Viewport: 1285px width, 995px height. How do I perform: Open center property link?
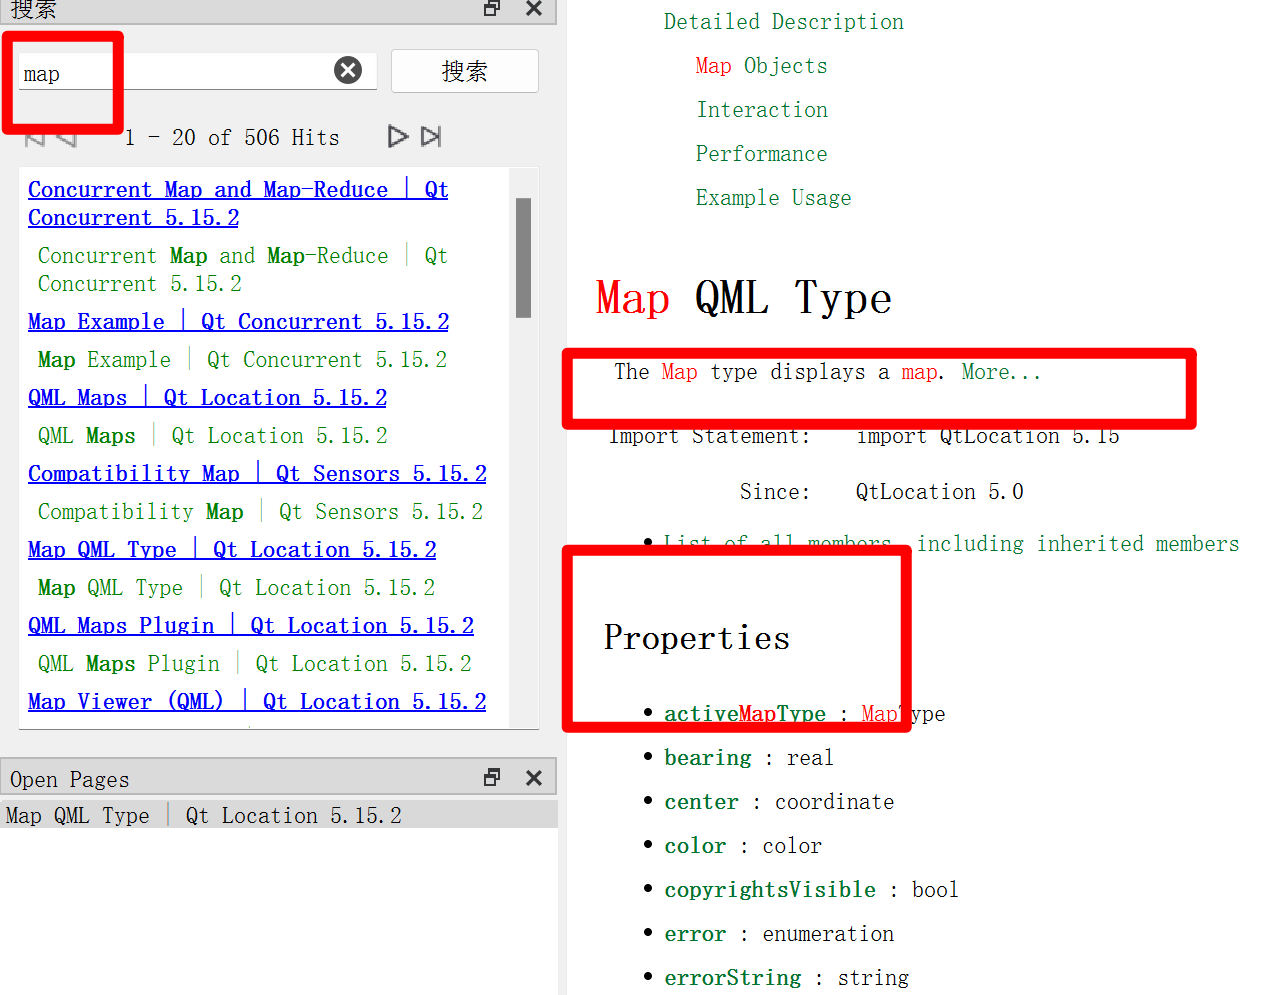point(701,801)
